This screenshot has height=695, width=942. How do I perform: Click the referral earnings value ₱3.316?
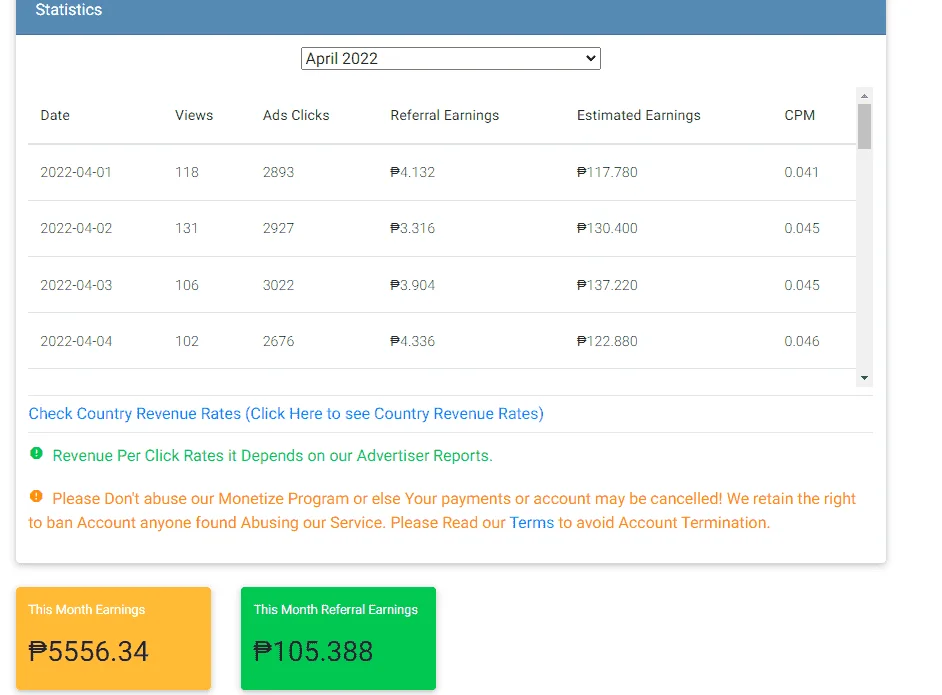point(413,228)
